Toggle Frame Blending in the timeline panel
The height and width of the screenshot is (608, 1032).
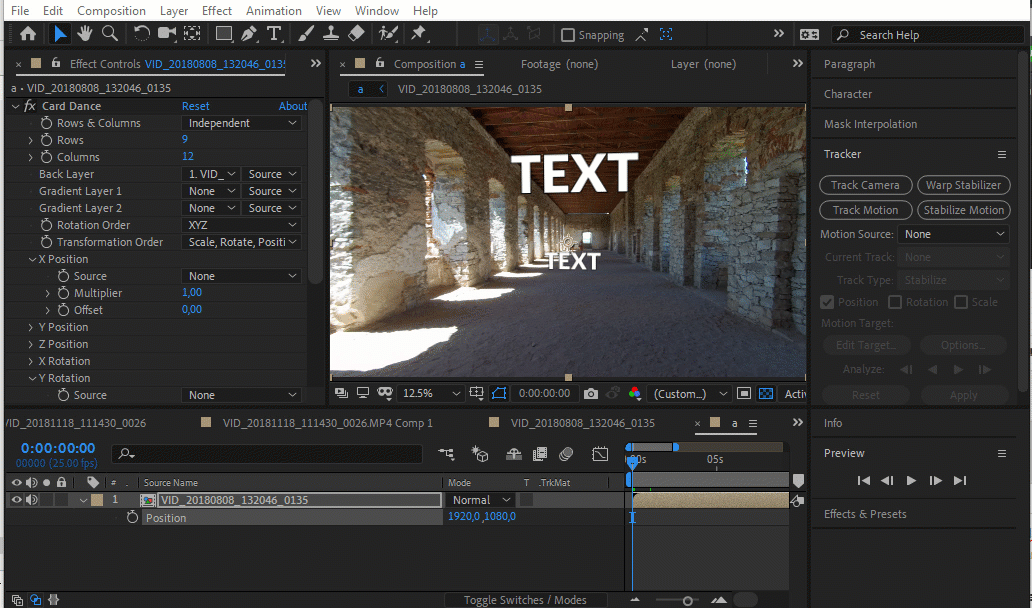542,454
